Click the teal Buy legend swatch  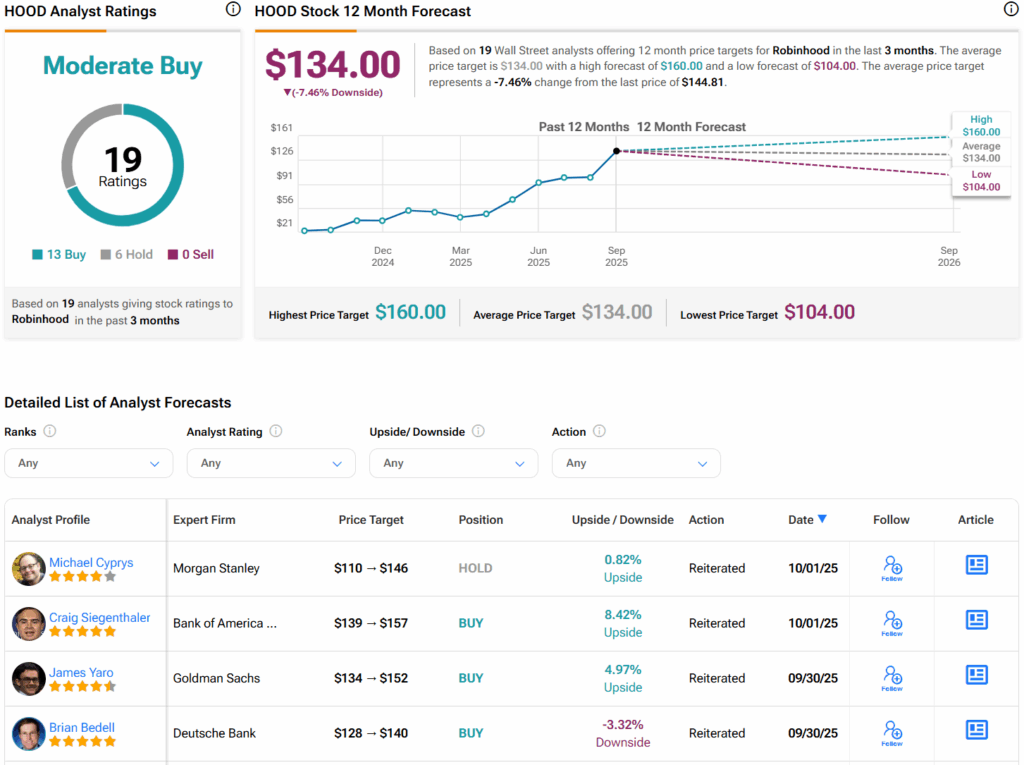(x=37, y=255)
